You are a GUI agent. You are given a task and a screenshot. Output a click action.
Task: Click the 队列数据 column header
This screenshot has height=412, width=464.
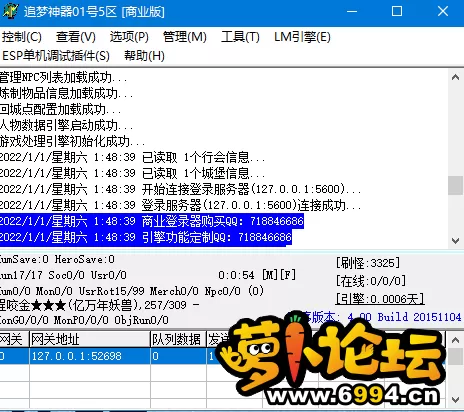178,339
